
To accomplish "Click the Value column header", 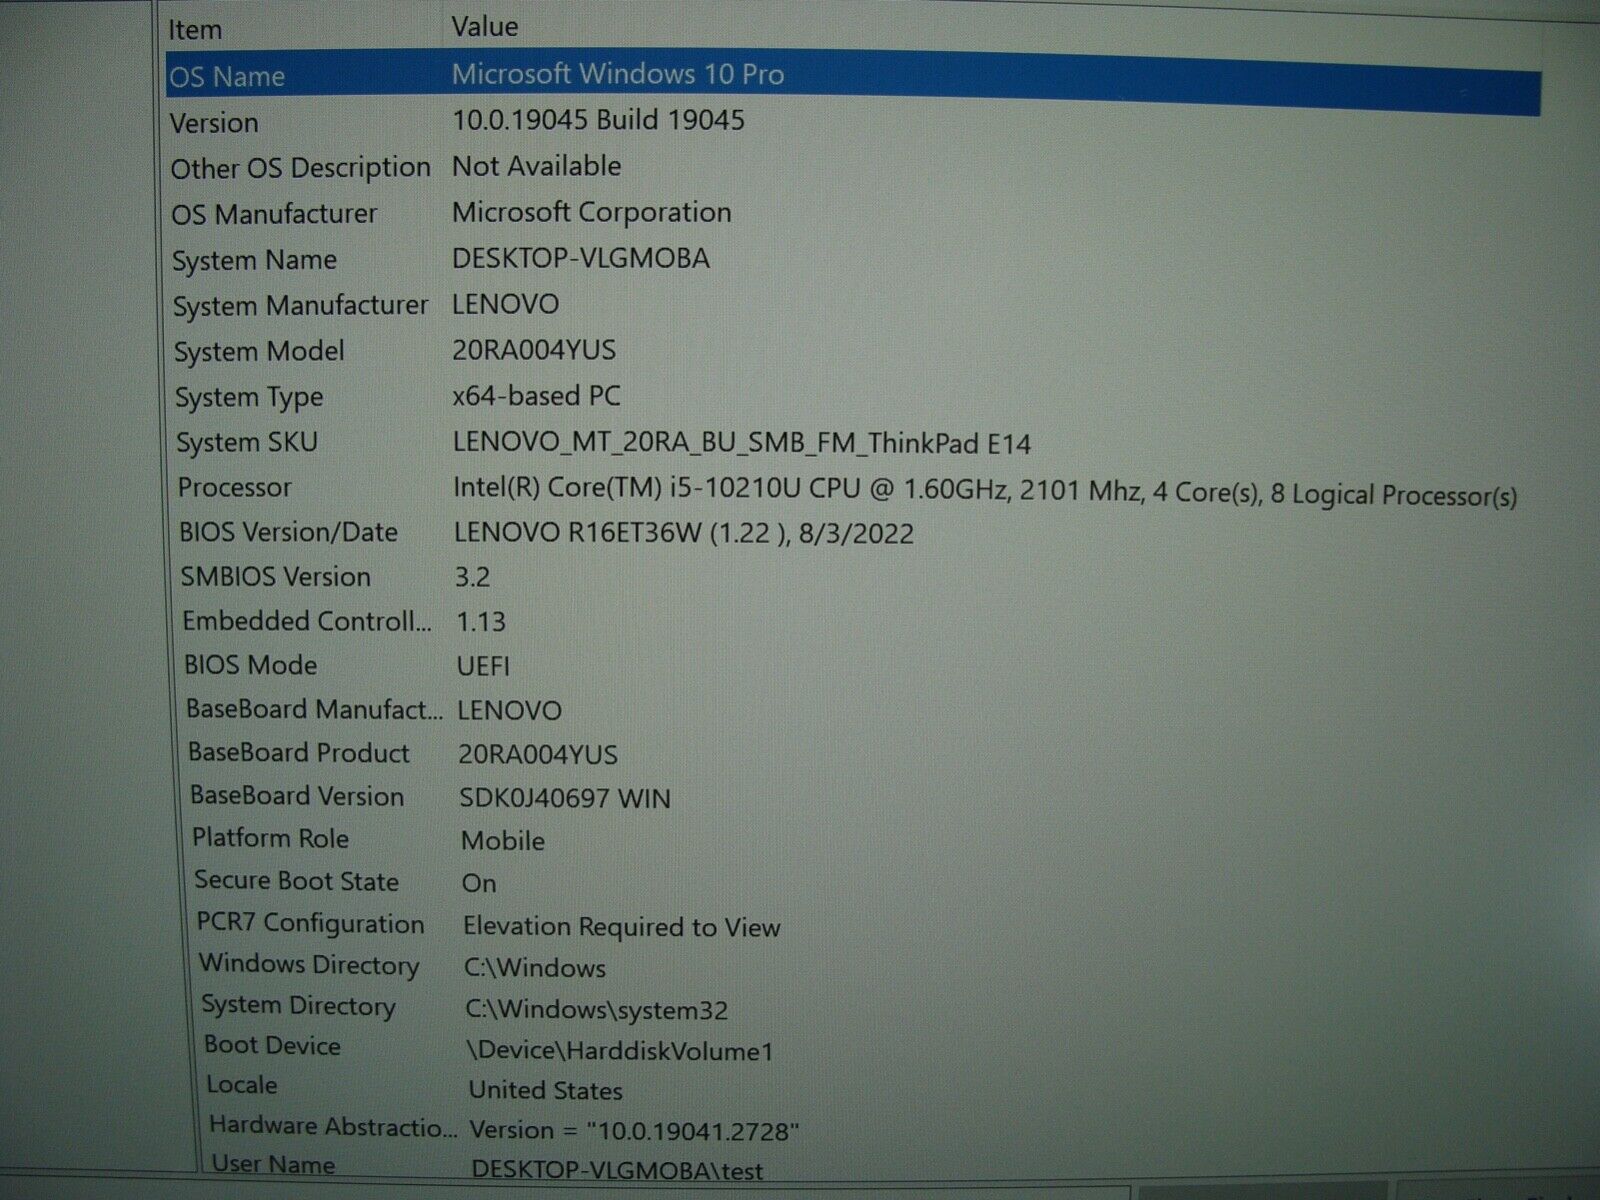I will tap(484, 27).
